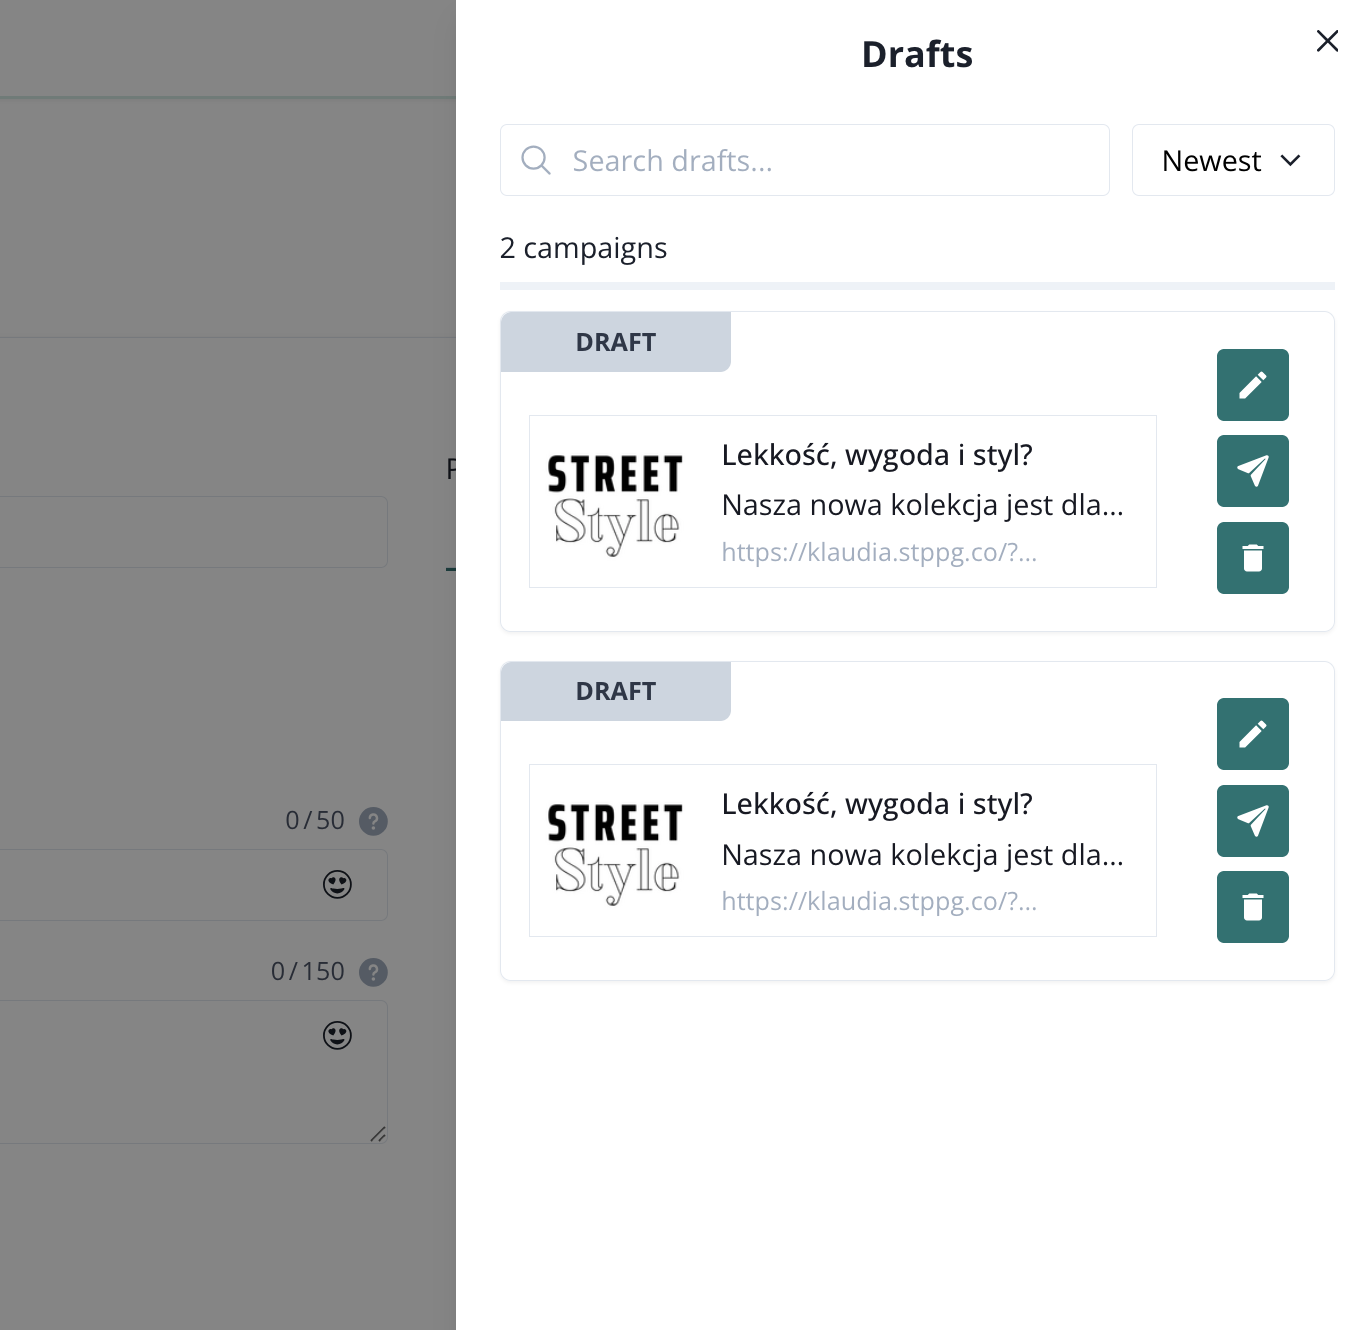
Task: Edit the first draft campaign
Action: click(x=1252, y=385)
